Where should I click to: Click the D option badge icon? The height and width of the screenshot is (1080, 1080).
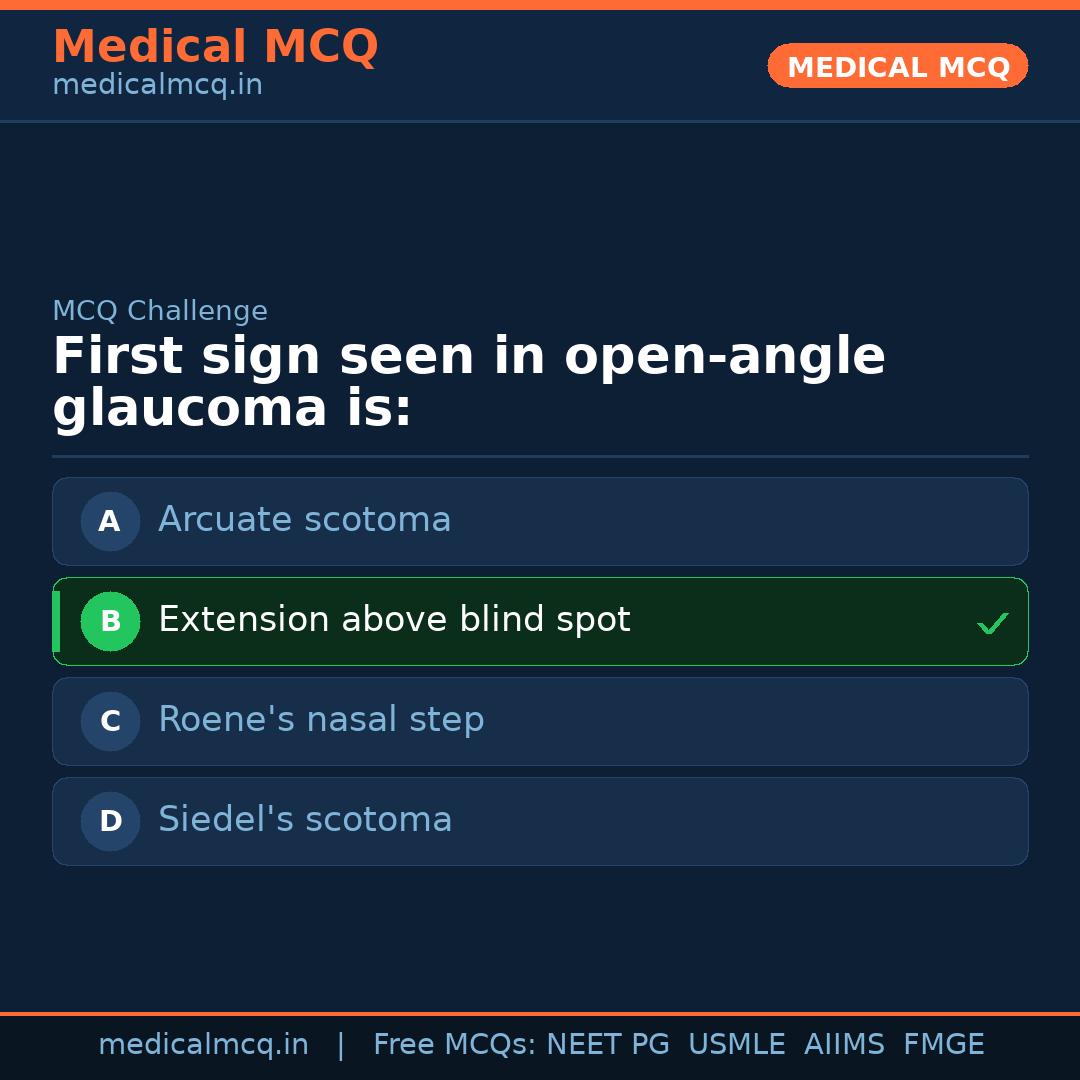point(110,821)
